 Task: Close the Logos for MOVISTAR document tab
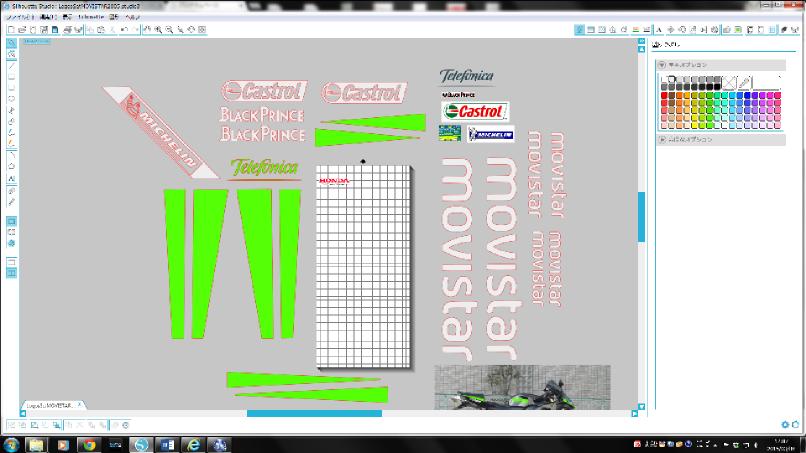pos(79,405)
